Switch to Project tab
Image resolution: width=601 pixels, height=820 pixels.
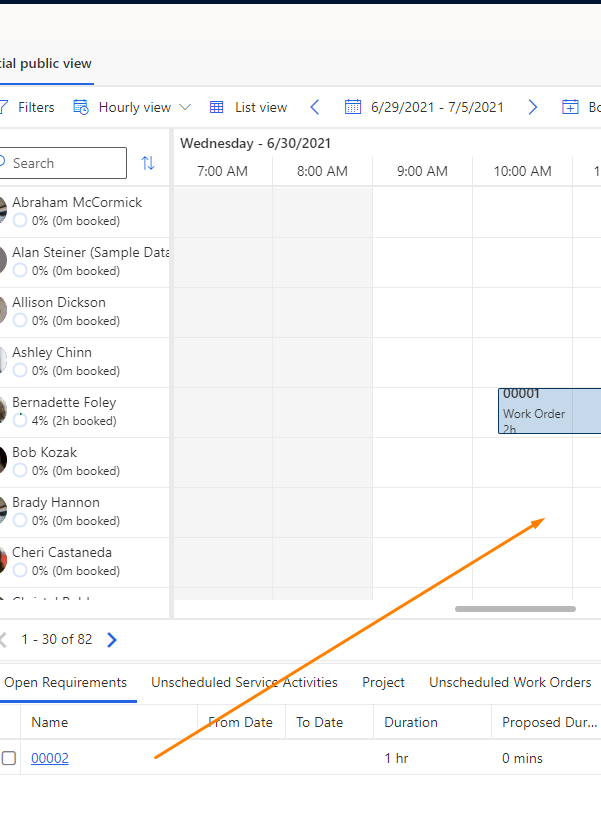pyautogui.click(x=383, y=682)
